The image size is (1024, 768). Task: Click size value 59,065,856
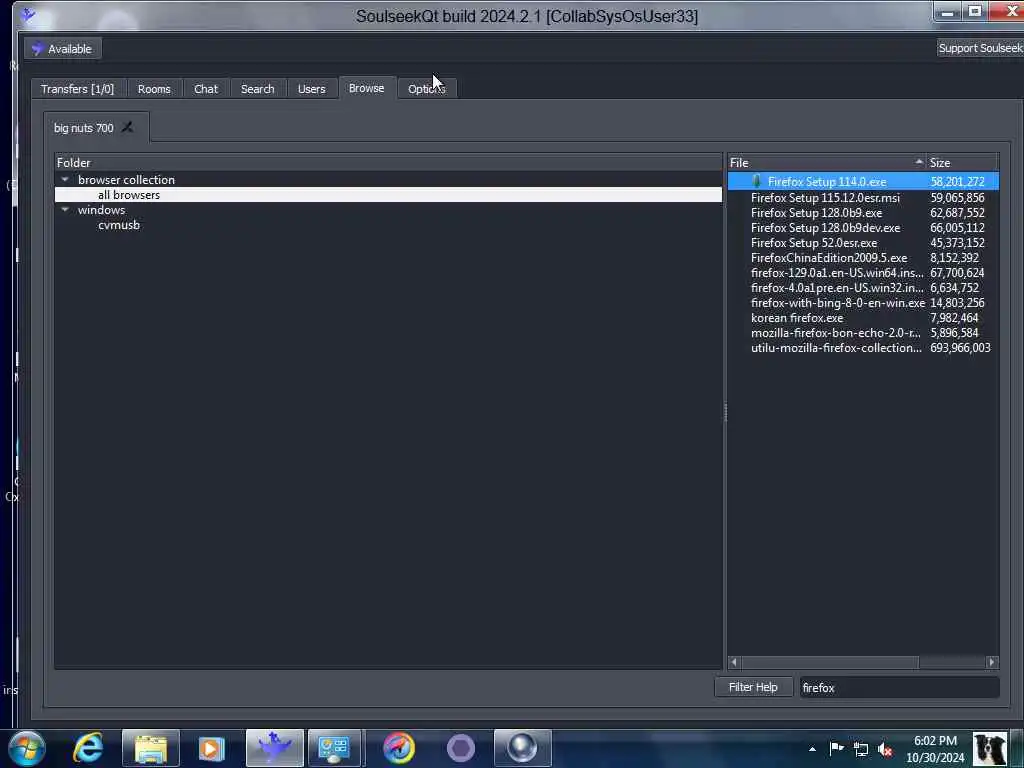(957, 197)
